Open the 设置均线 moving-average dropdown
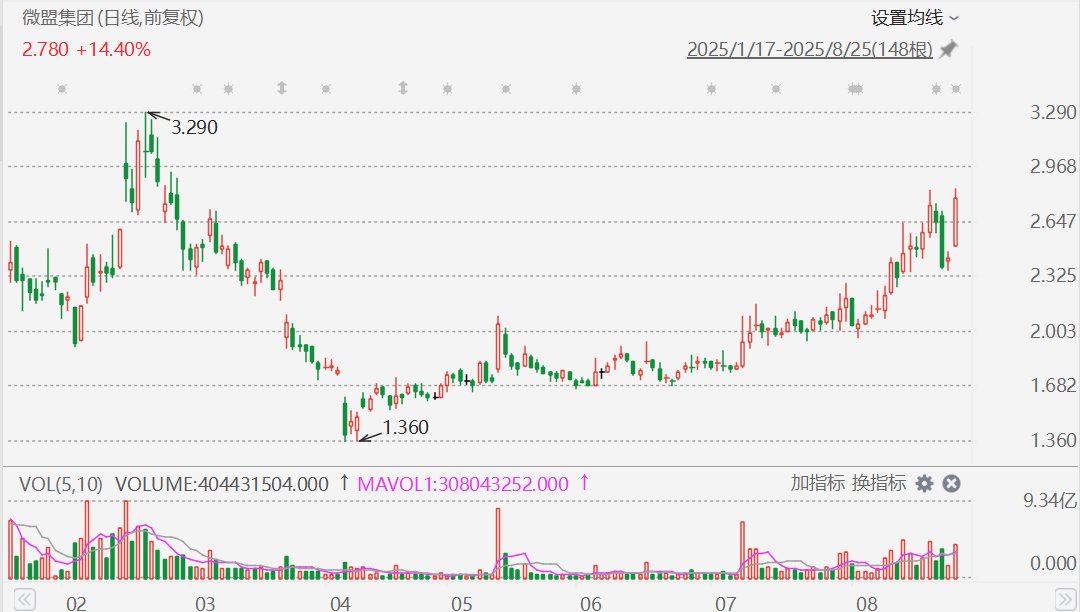1080x612 pixels. click(914, 18)
